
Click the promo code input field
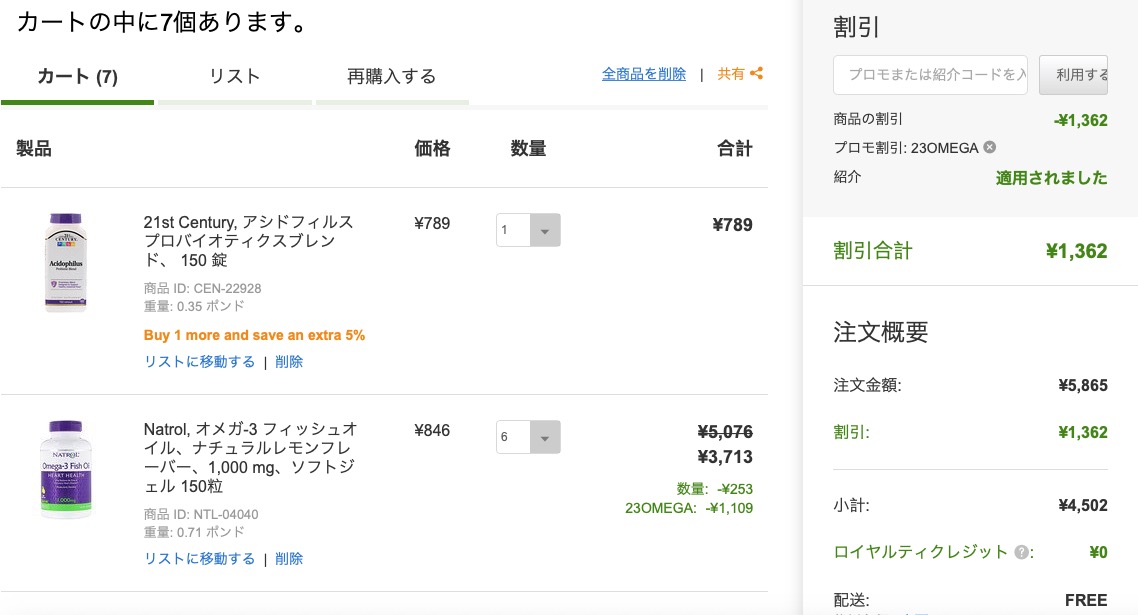(x=930, y=75)
